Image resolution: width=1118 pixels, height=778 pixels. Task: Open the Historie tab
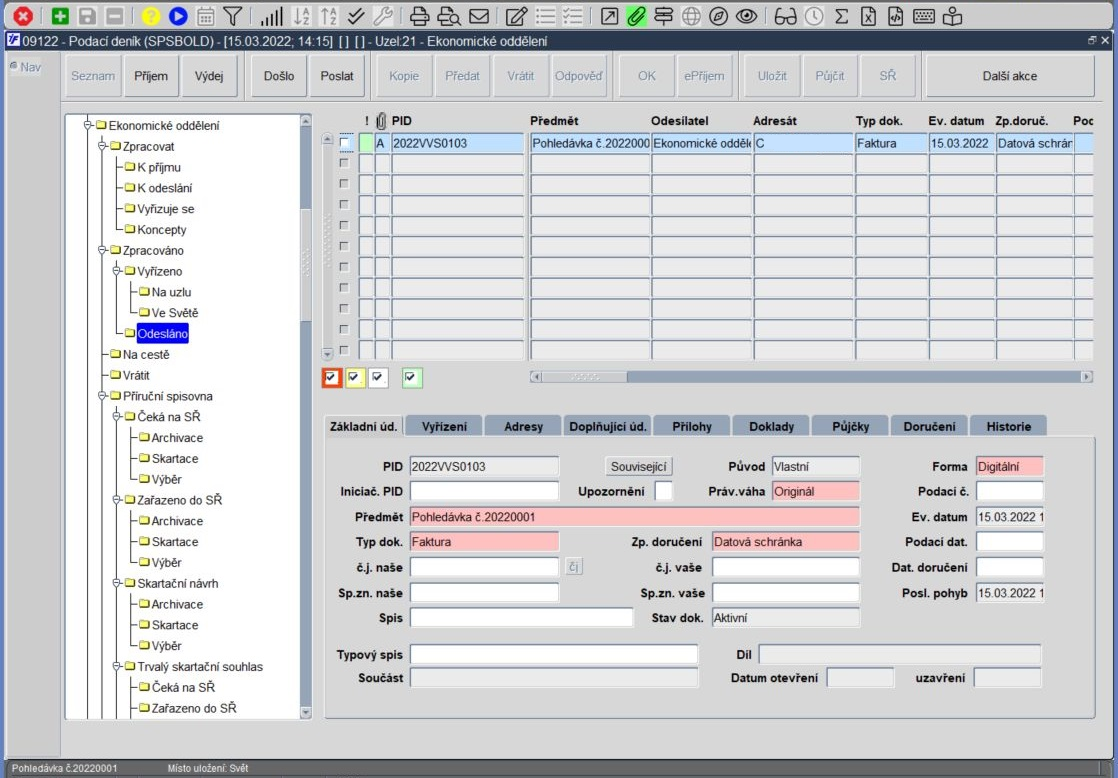pos(1008,426)
